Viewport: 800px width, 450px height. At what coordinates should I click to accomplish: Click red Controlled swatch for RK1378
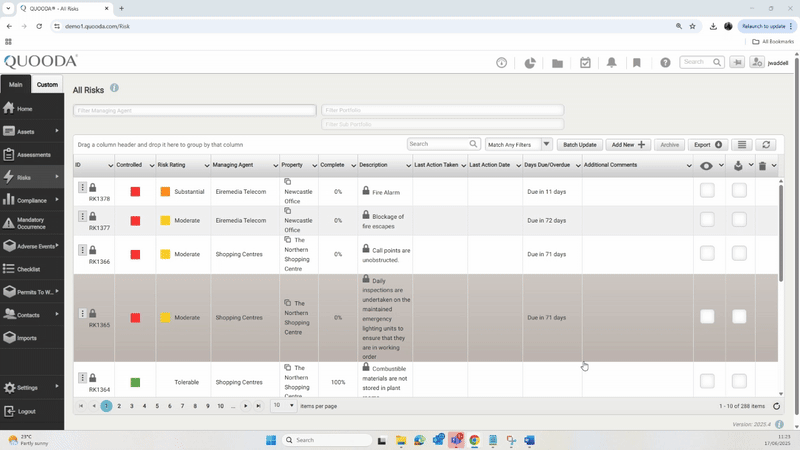[x=135, y=192]
